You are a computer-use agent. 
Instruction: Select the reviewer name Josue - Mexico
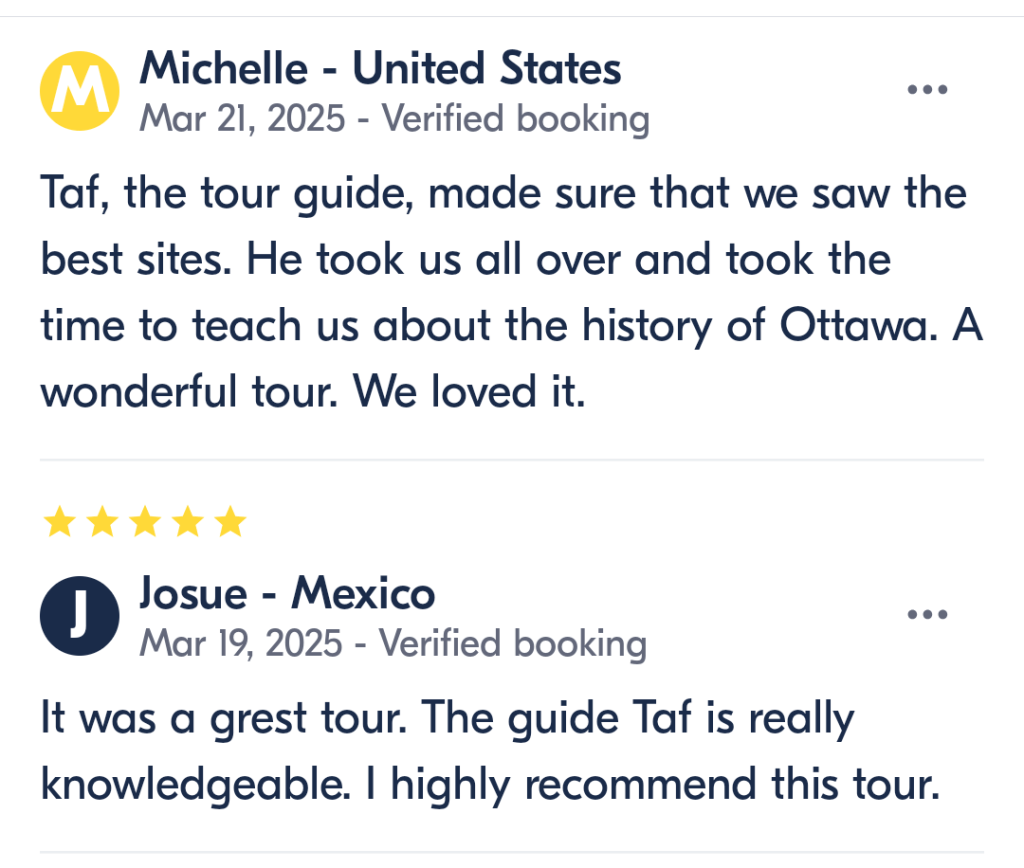(287, 595)
